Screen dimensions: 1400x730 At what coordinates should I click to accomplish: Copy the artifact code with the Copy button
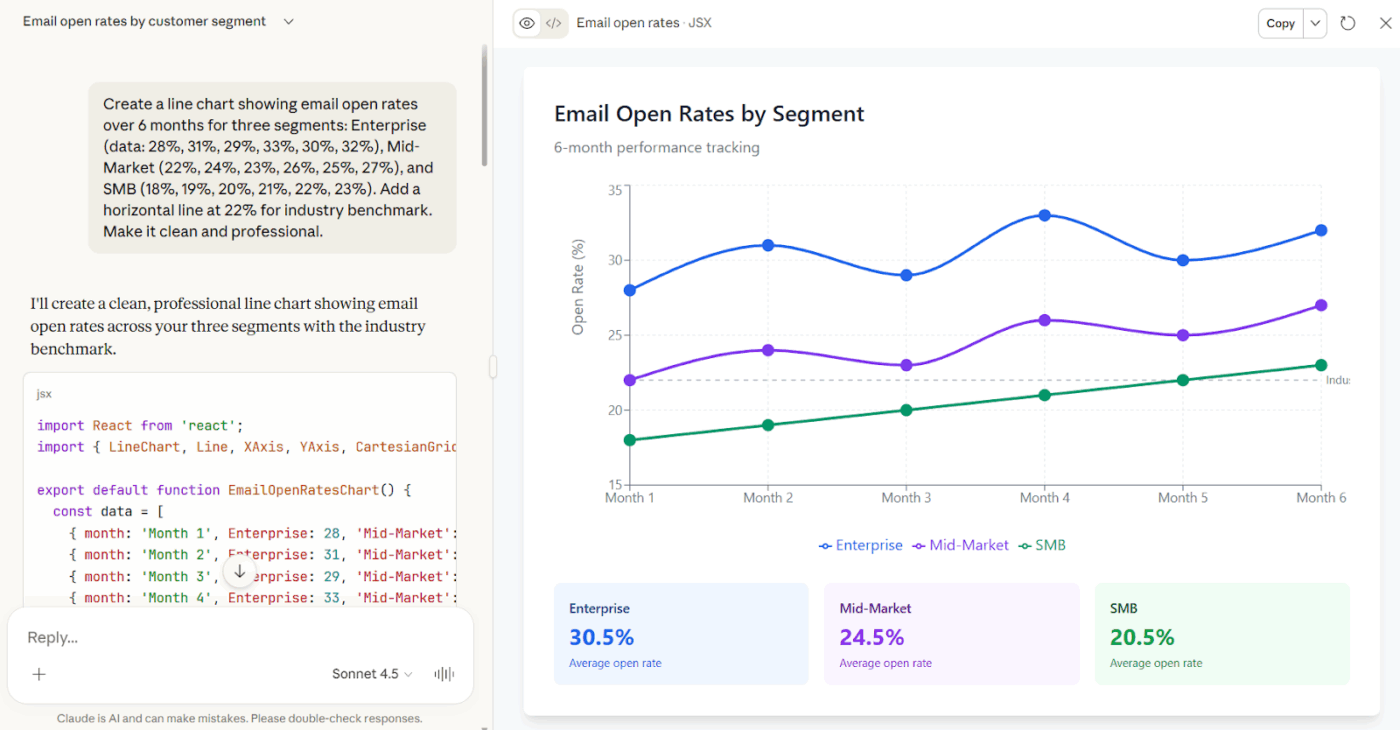click(x=1280, y=23)
